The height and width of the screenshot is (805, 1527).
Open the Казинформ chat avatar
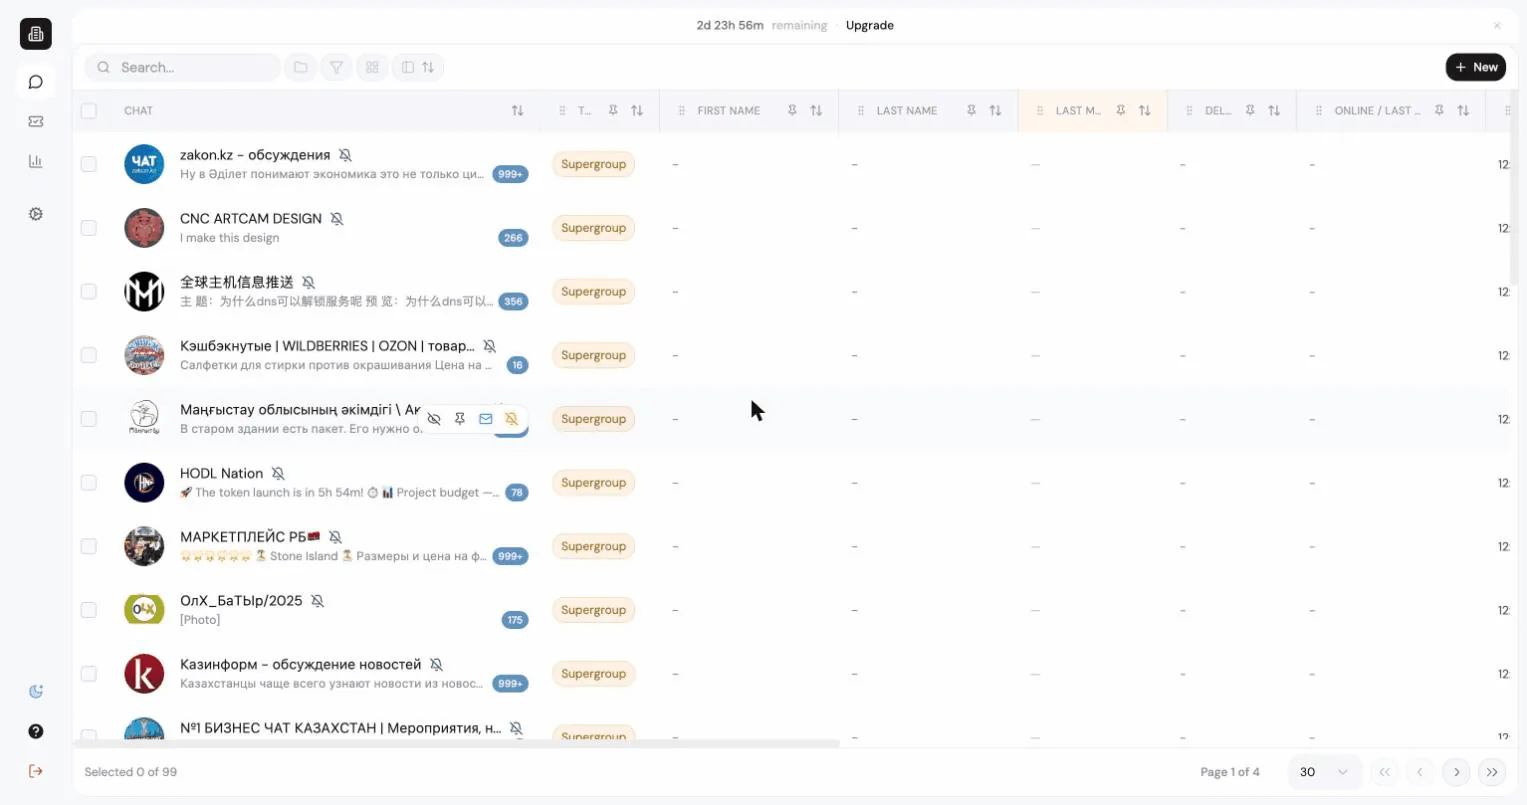pos(144,674)
